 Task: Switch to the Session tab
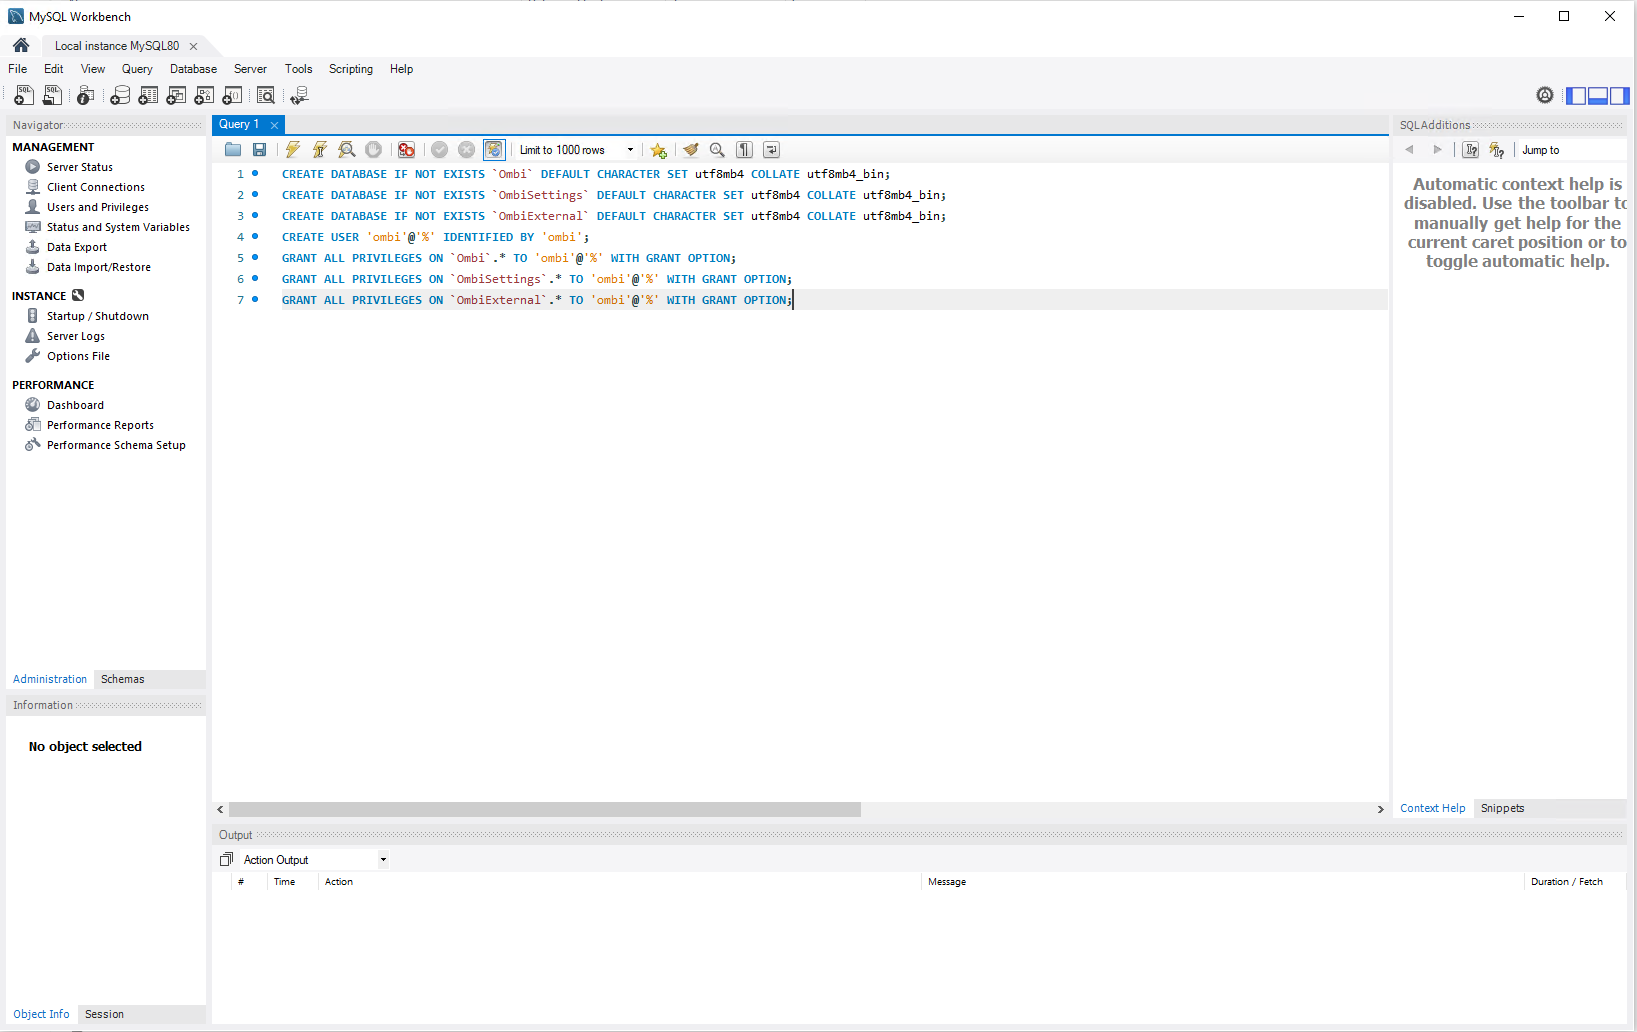[x=104, y=1014]
